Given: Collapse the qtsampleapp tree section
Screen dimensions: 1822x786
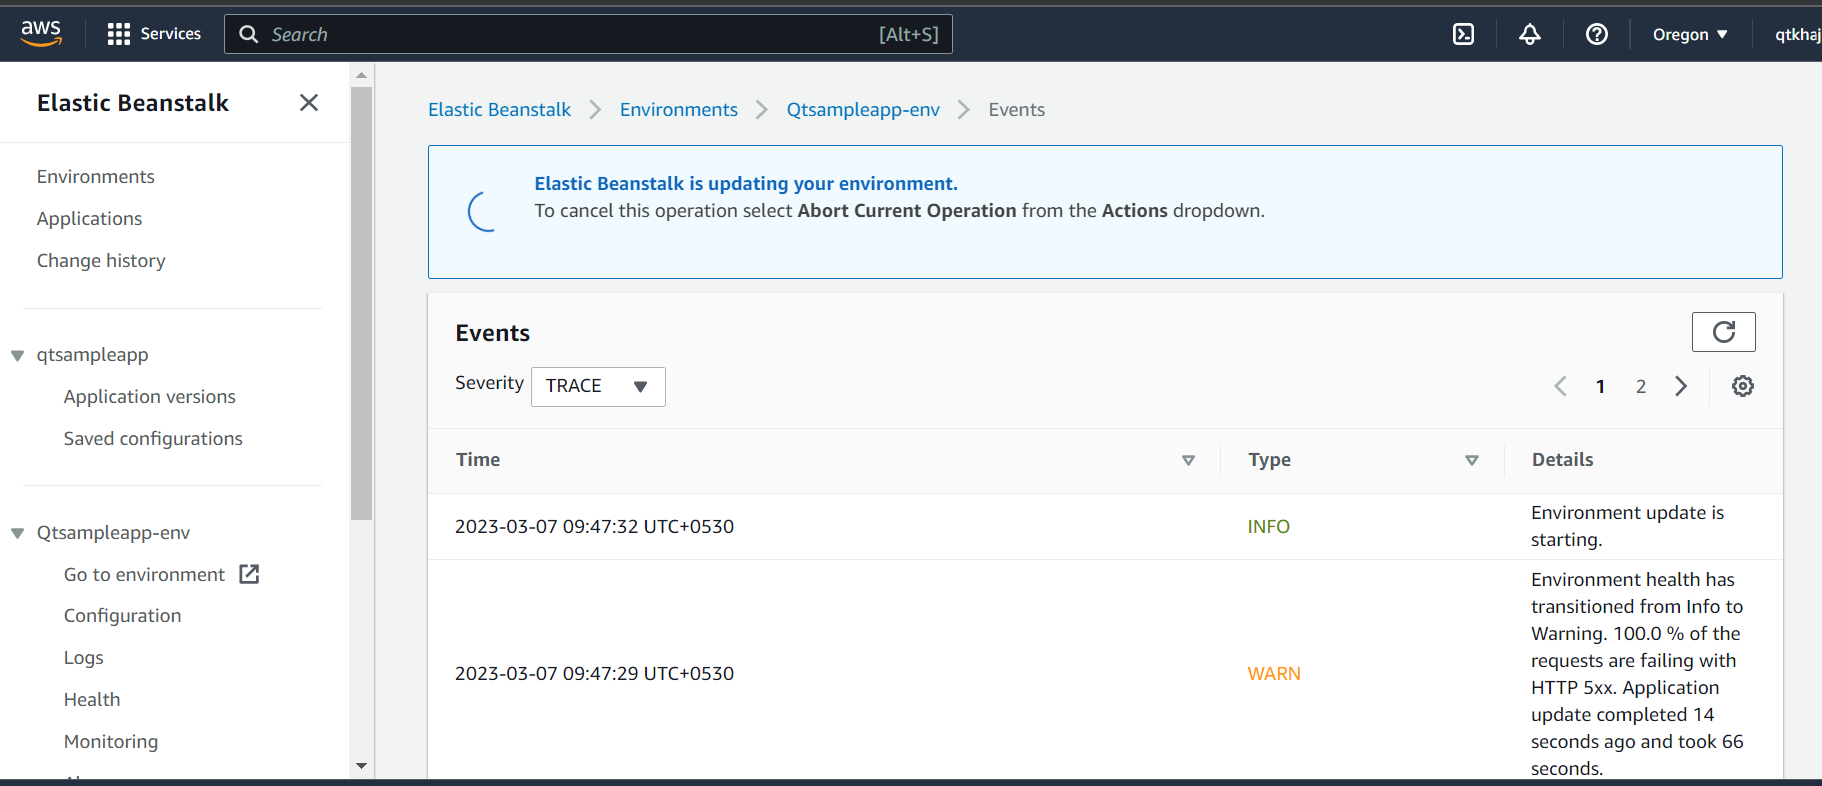Looking at the screenshot, I should (18, 356).
